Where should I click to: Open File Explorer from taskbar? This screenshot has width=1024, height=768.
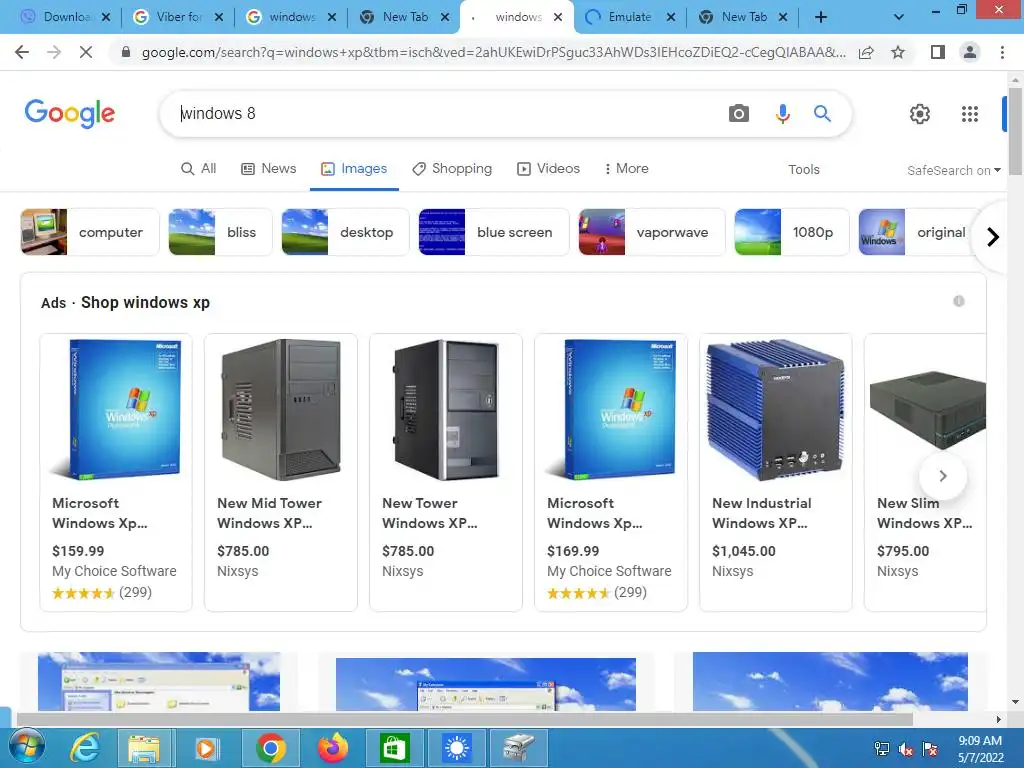144,748
